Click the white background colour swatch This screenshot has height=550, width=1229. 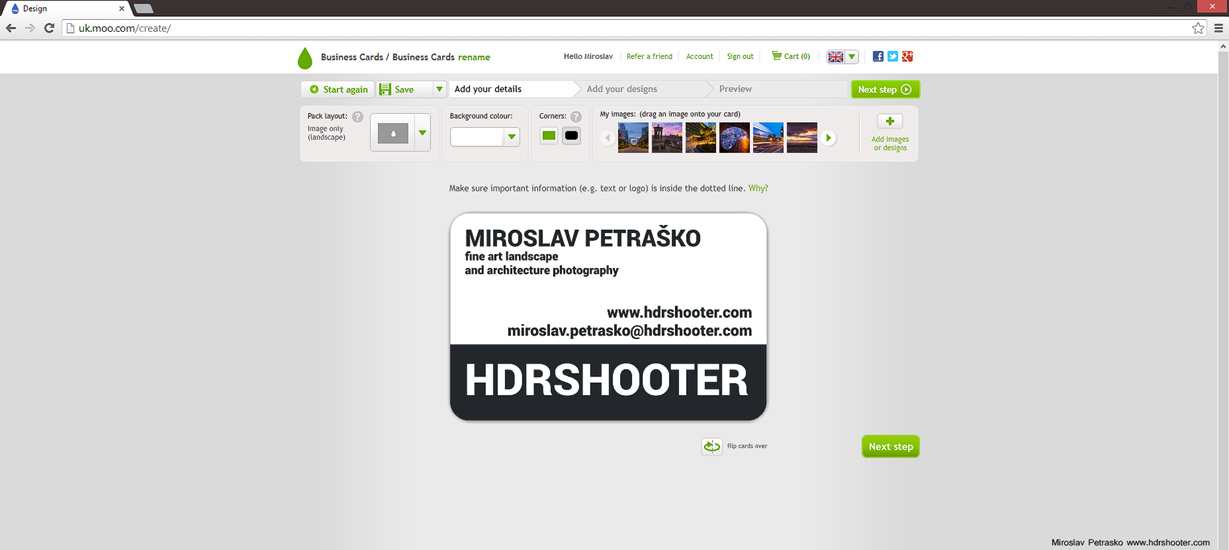click(478, 137)
